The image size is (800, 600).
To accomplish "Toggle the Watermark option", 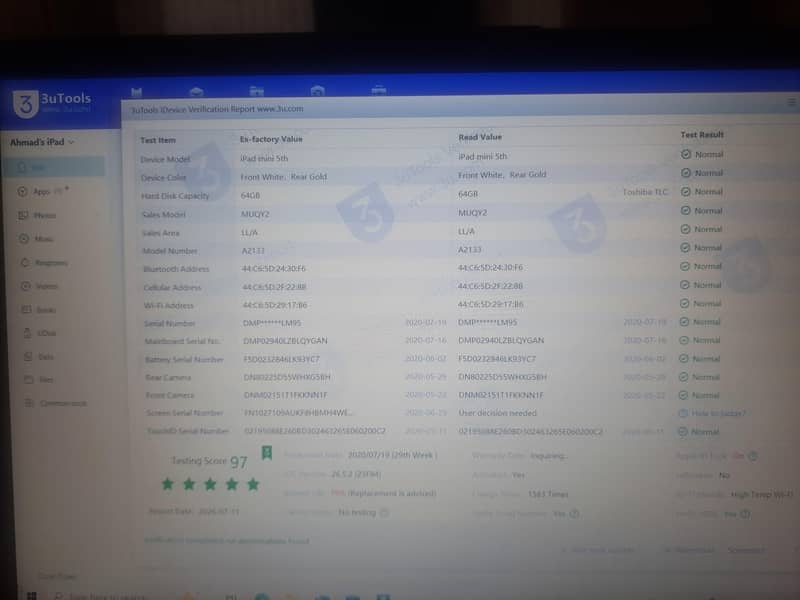I will 690,550.
